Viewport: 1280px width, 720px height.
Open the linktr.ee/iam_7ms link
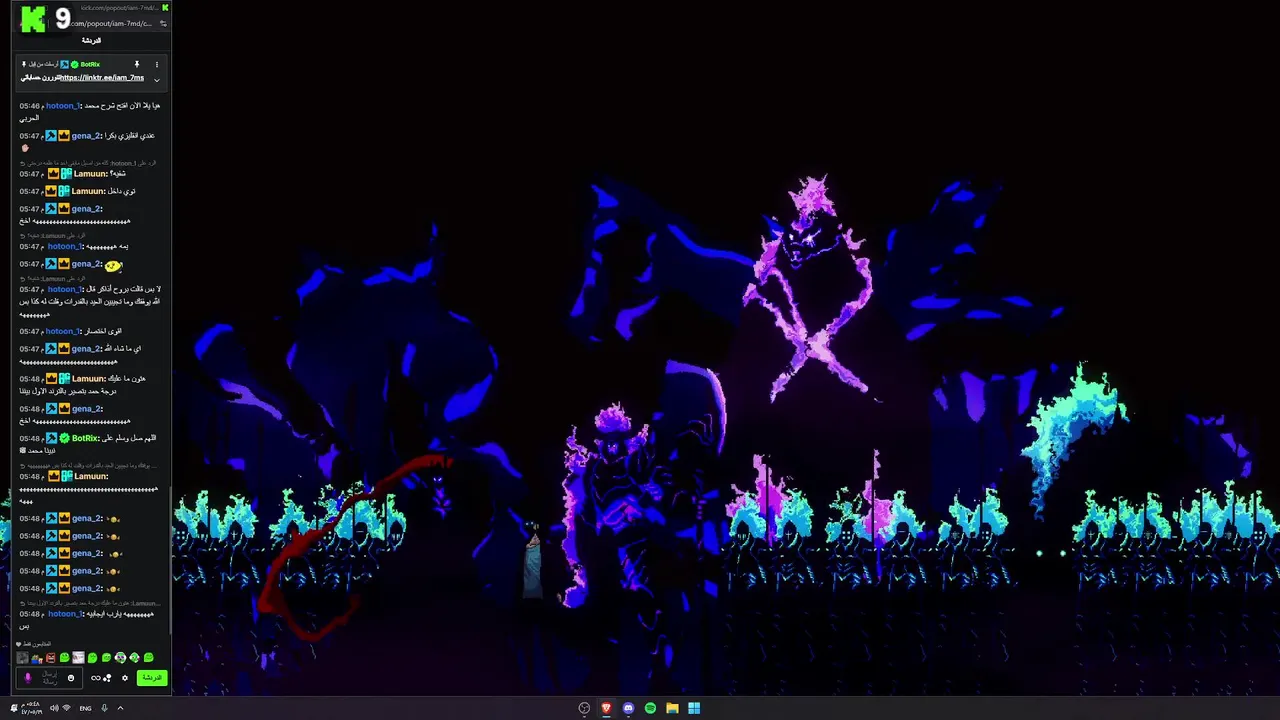102,78
